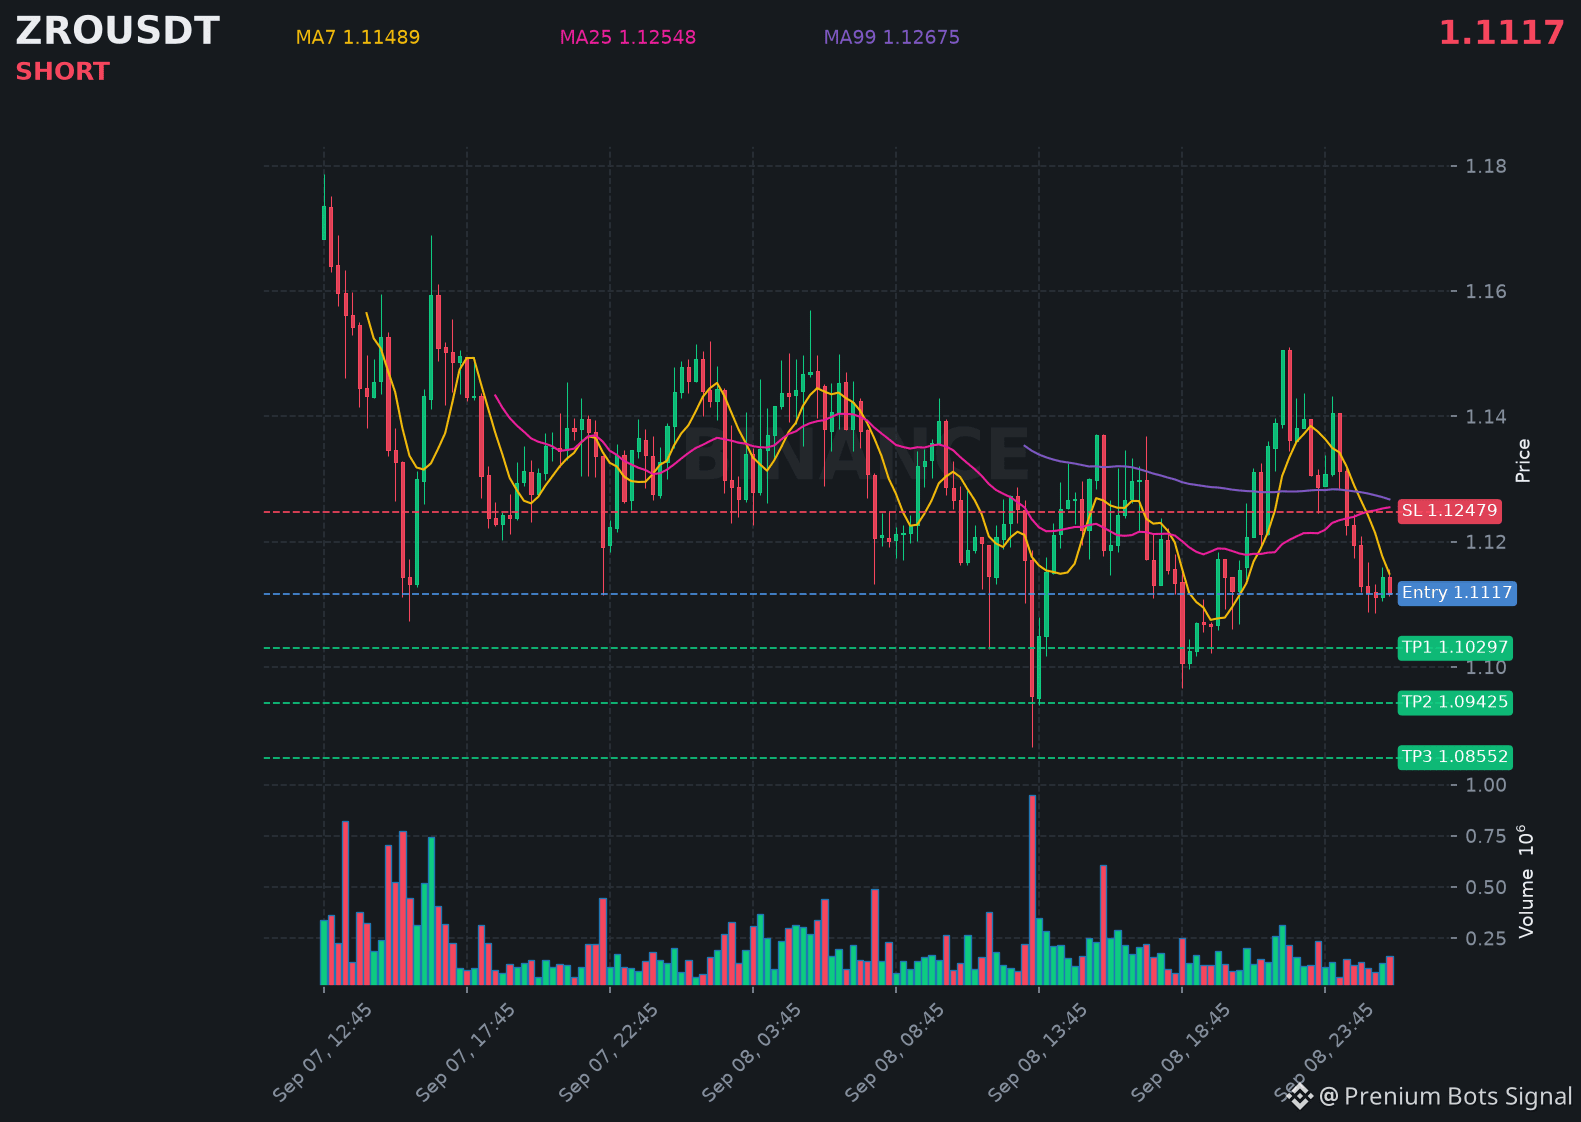Screen dimensions: 1581x1122
Task: Select the SL 1.12479 stop-loss tag
Action: click(x=1450, y=511)
